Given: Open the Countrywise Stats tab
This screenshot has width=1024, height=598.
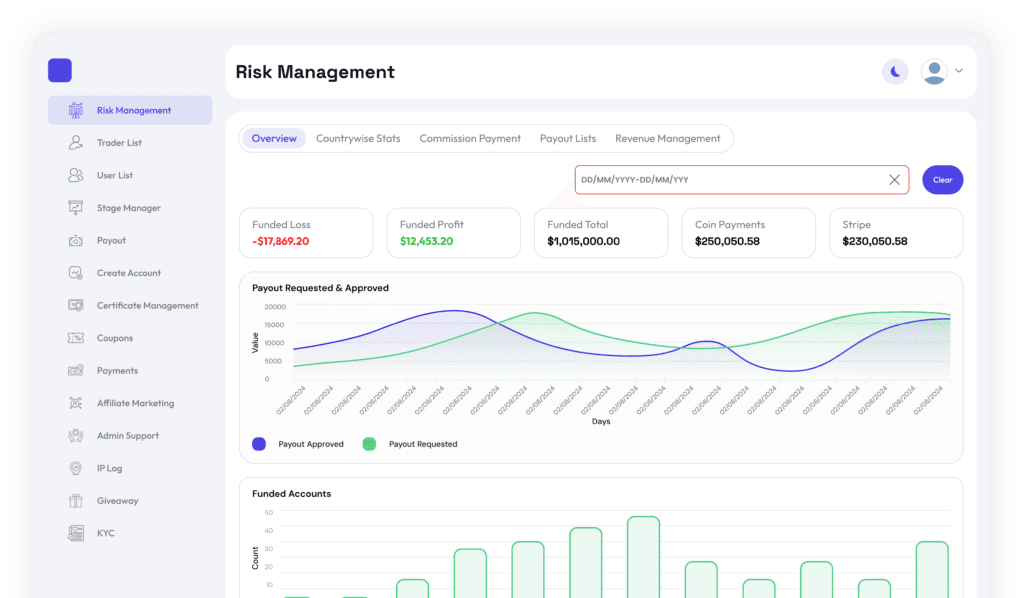Looking at the screenshot, I should pos(358,138).
